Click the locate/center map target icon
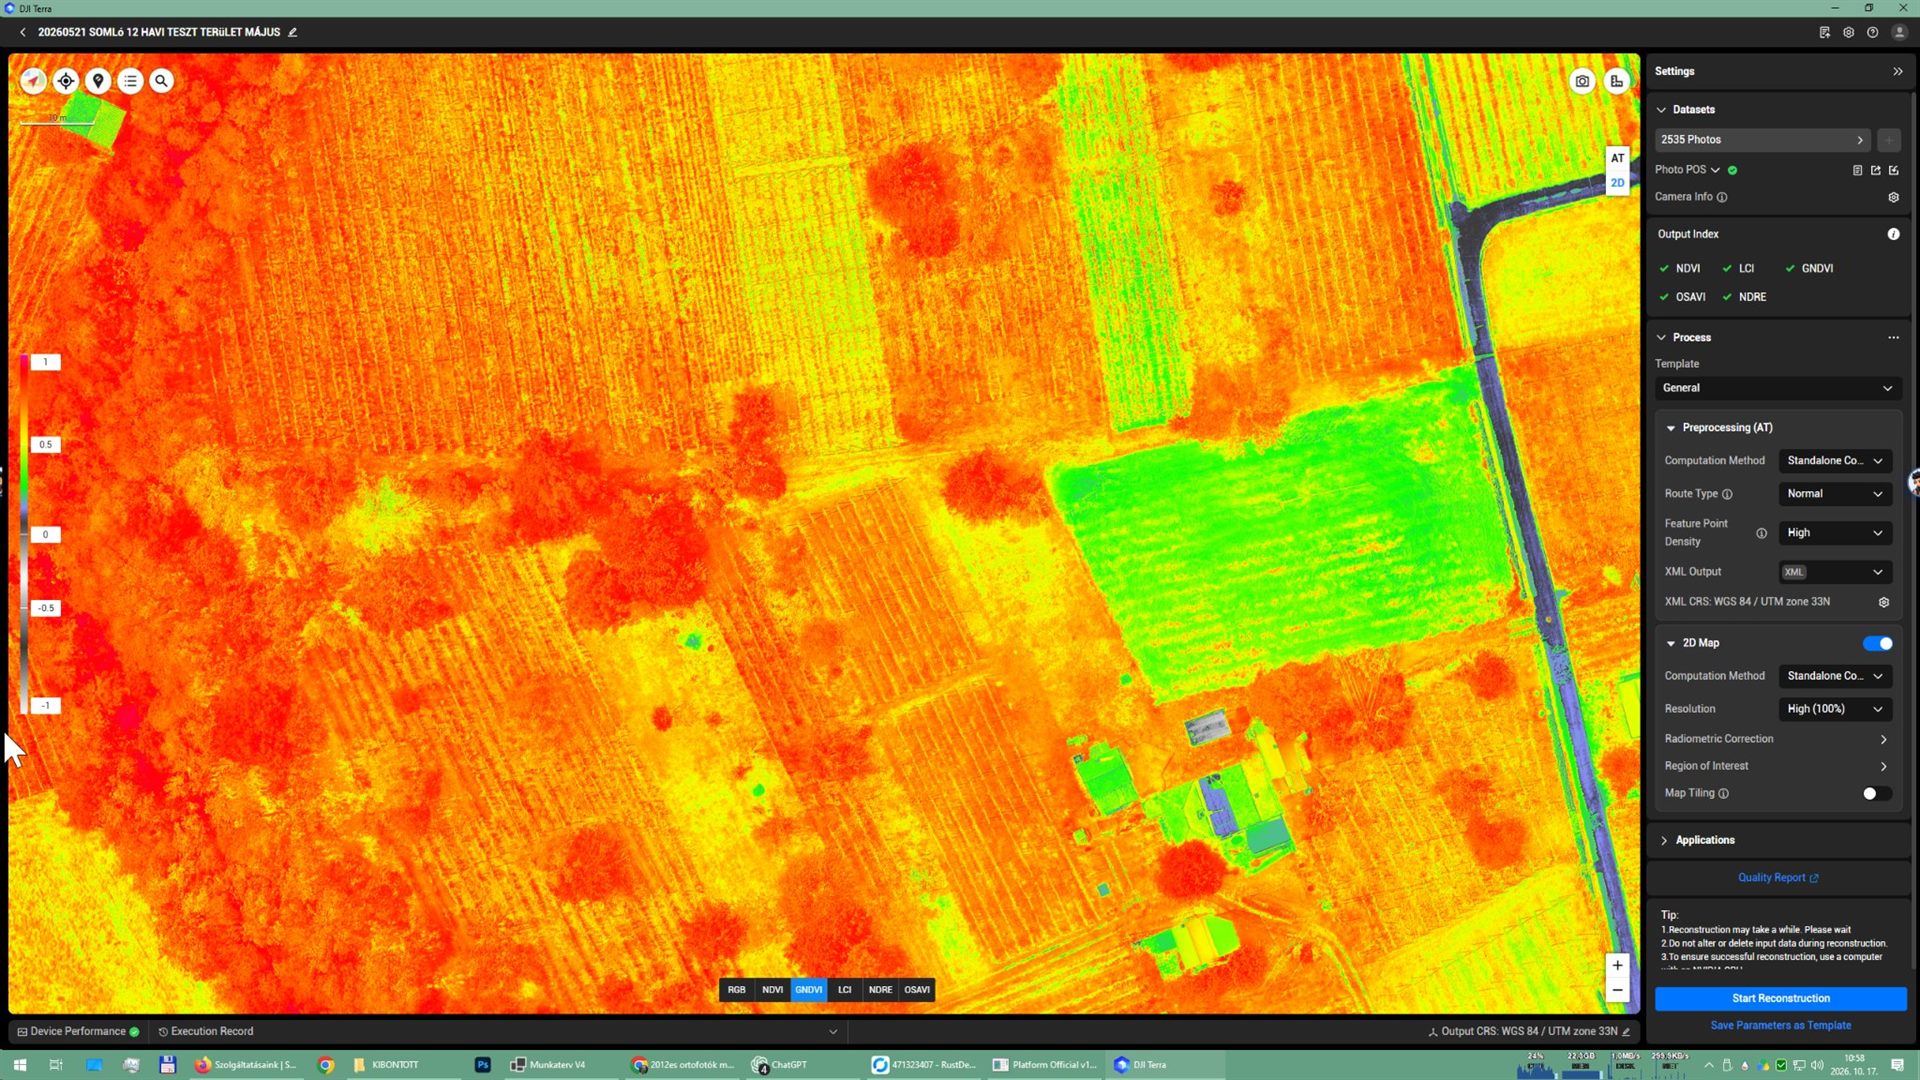The height and width of the screenshot is (1080, 1920). [x=66, y=81]
